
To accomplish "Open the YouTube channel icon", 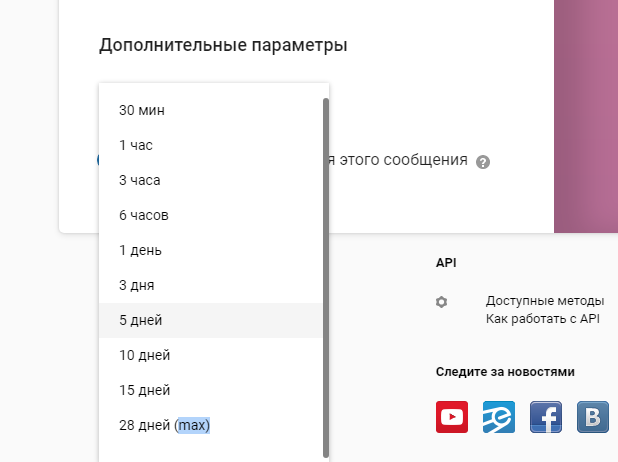I will 452,416.
